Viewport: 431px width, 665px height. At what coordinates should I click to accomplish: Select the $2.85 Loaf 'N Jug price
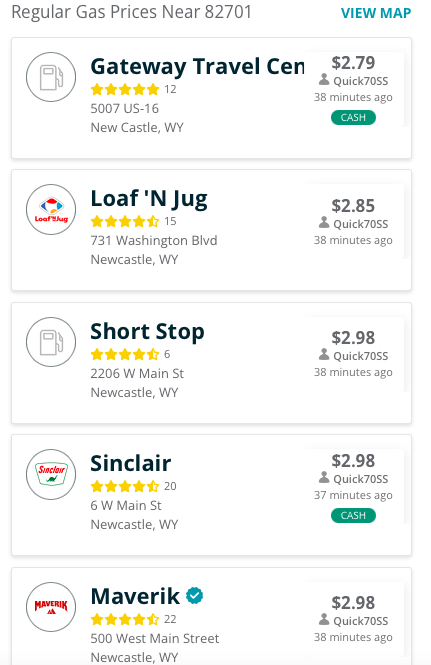coord(353,206)
